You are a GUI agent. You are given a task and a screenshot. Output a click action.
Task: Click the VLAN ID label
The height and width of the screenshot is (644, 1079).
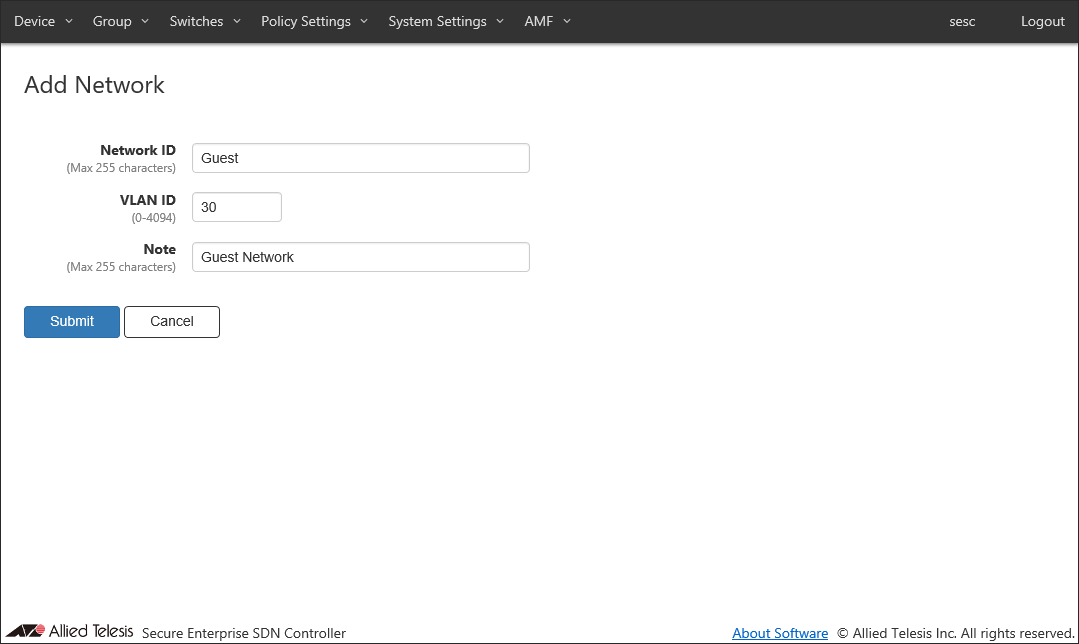(148, 200)
